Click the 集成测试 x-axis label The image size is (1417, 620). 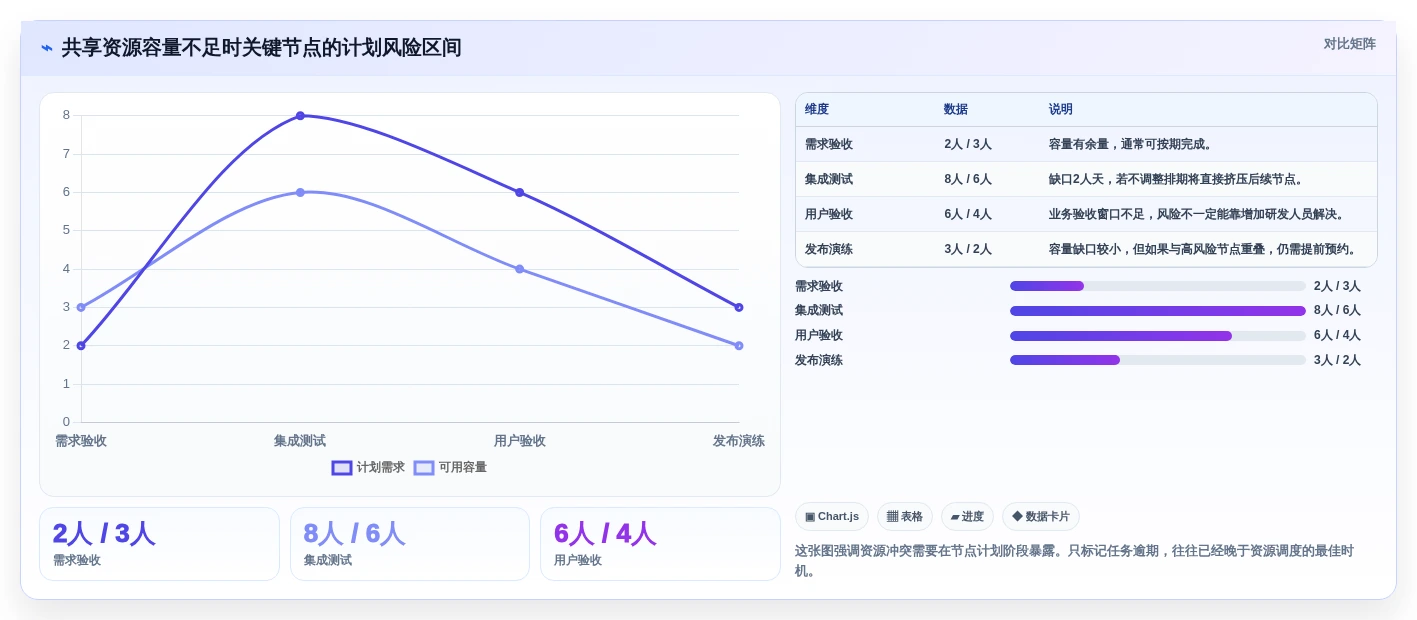pos(300,441)
